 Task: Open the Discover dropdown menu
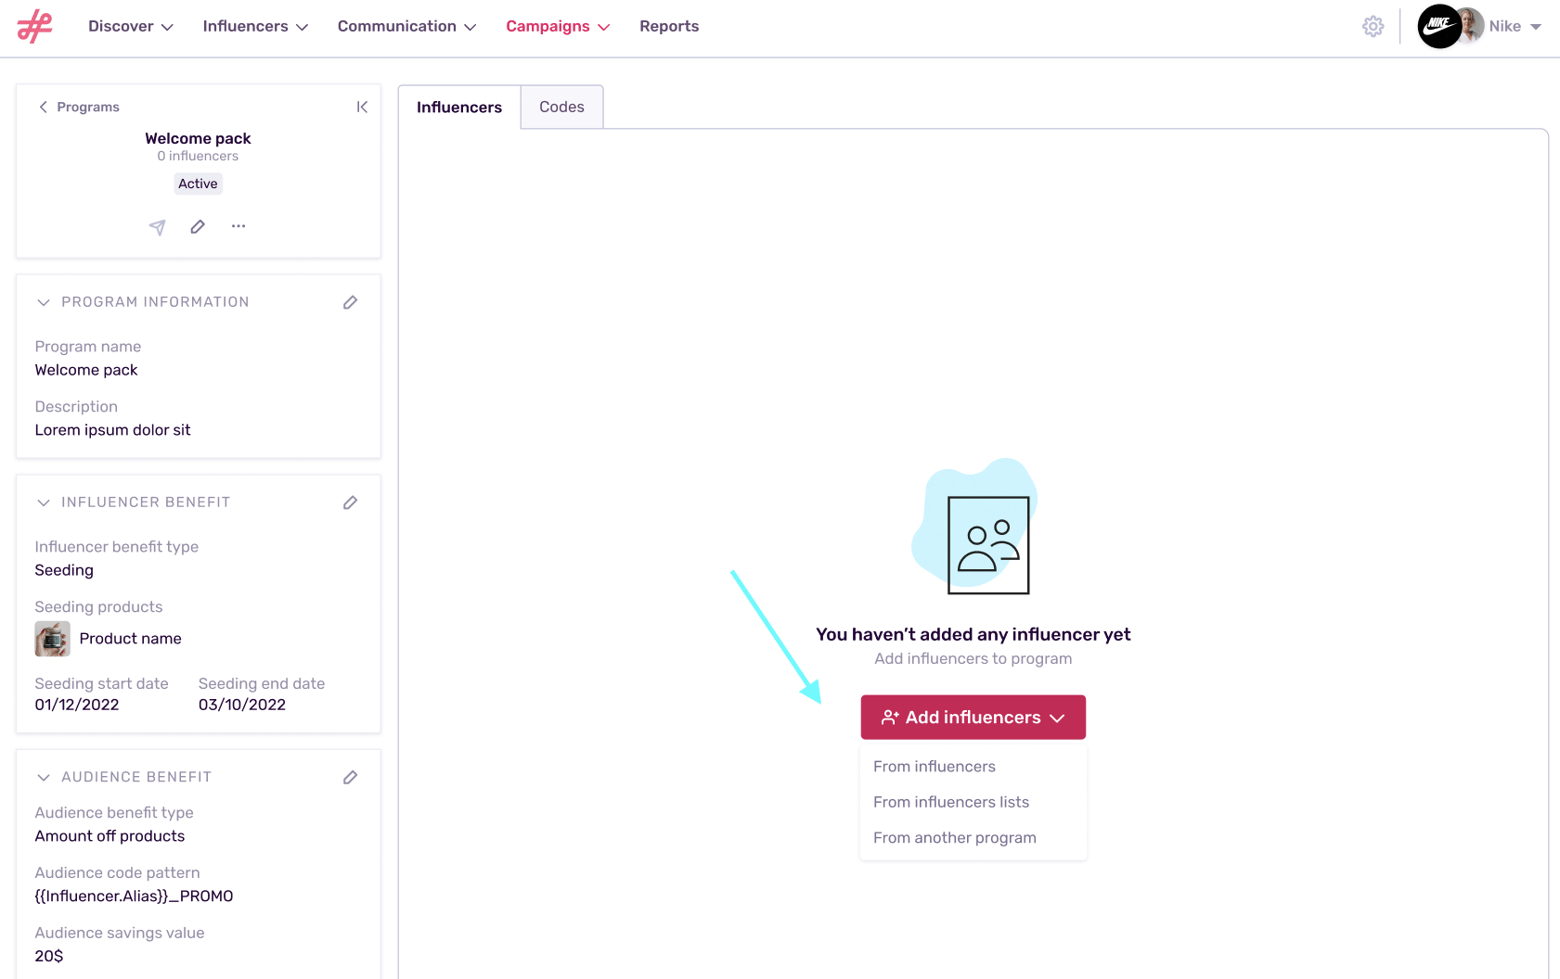(x=130, y=26)
